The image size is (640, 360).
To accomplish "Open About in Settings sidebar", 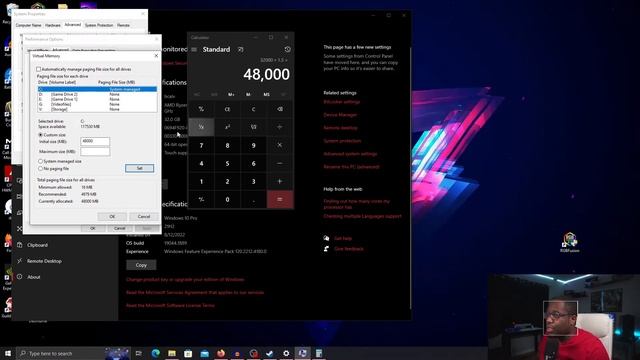I will (x=33, y=277).
